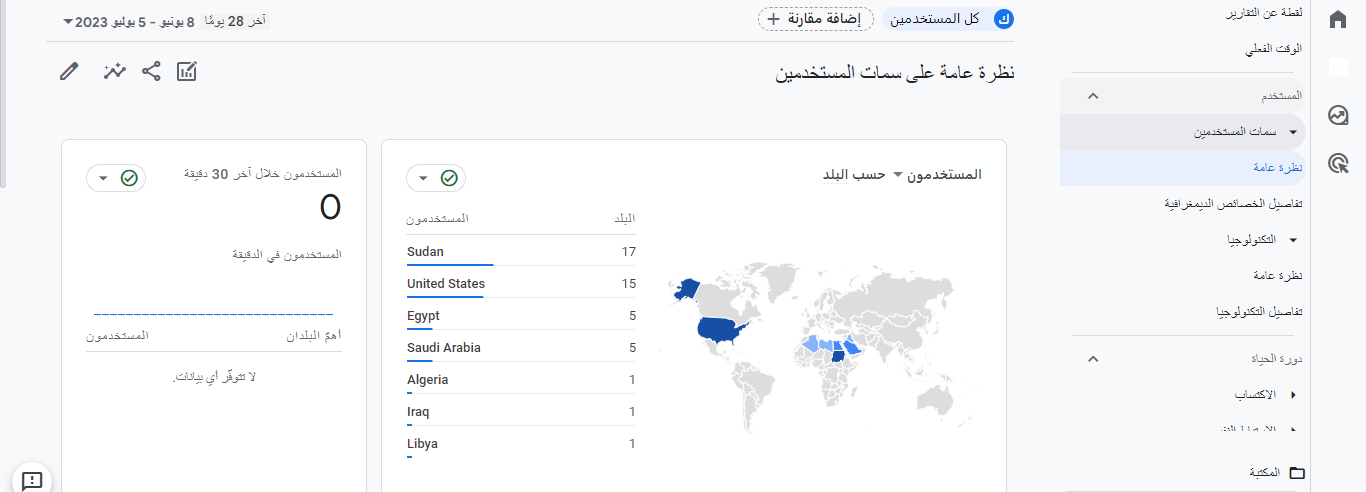Click the Libya table row
The image size is (1366, 492).
(521, 444)
